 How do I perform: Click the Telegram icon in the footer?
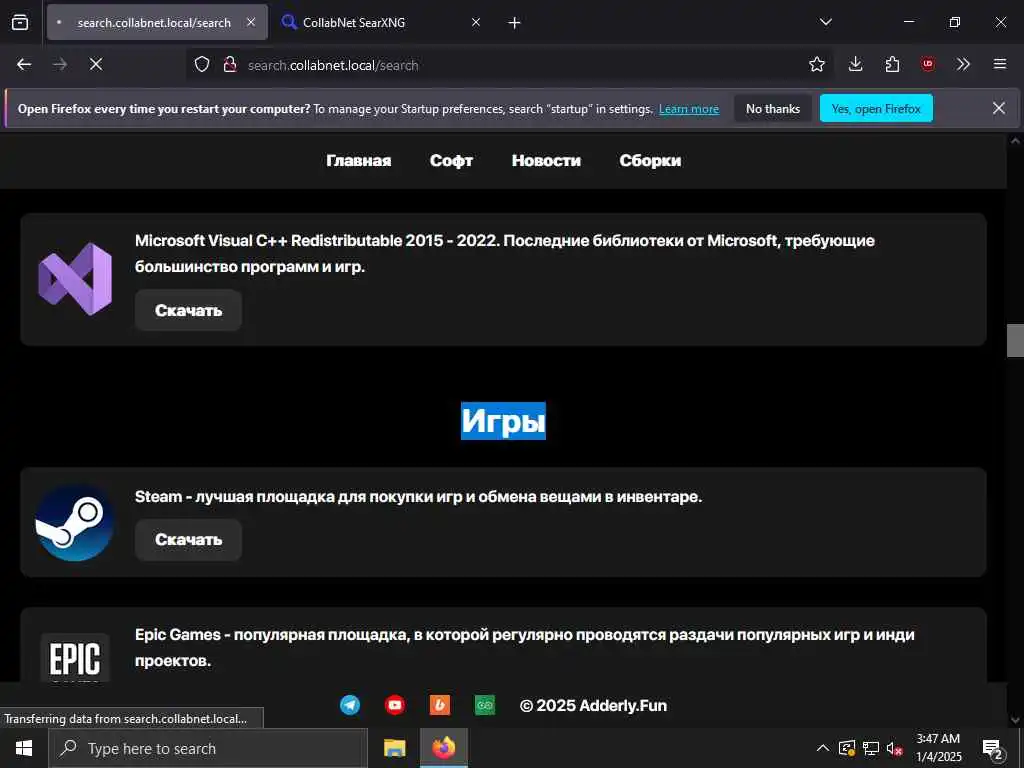350,705
